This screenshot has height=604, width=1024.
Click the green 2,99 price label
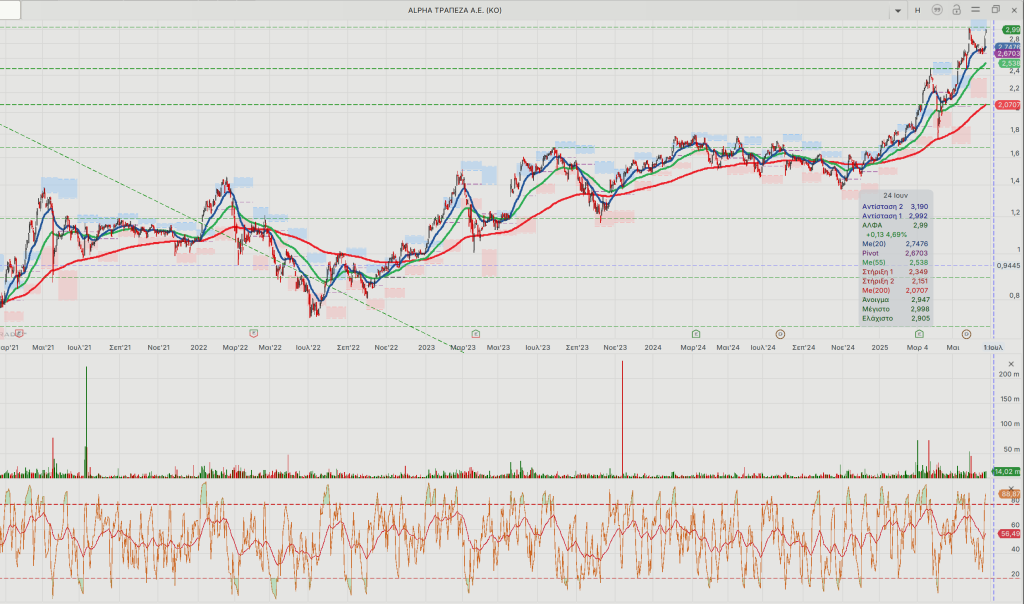coord(1010,30)
